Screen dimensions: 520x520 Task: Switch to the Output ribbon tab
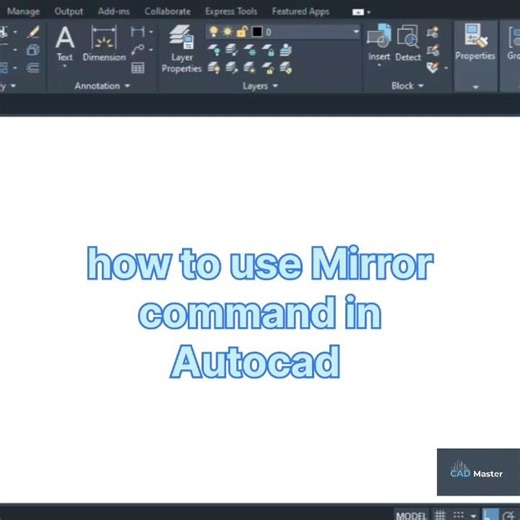tap(69, 12)
